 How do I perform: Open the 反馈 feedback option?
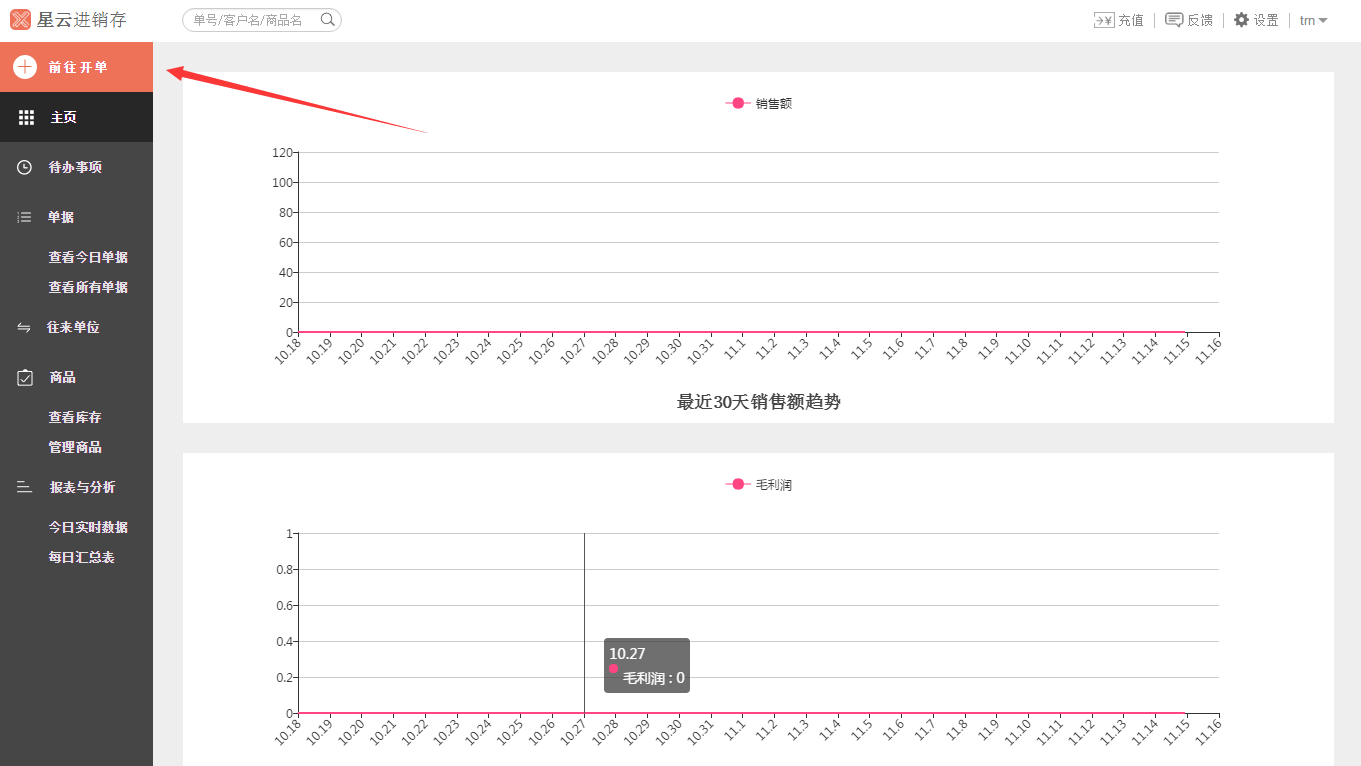[1189, 20]
